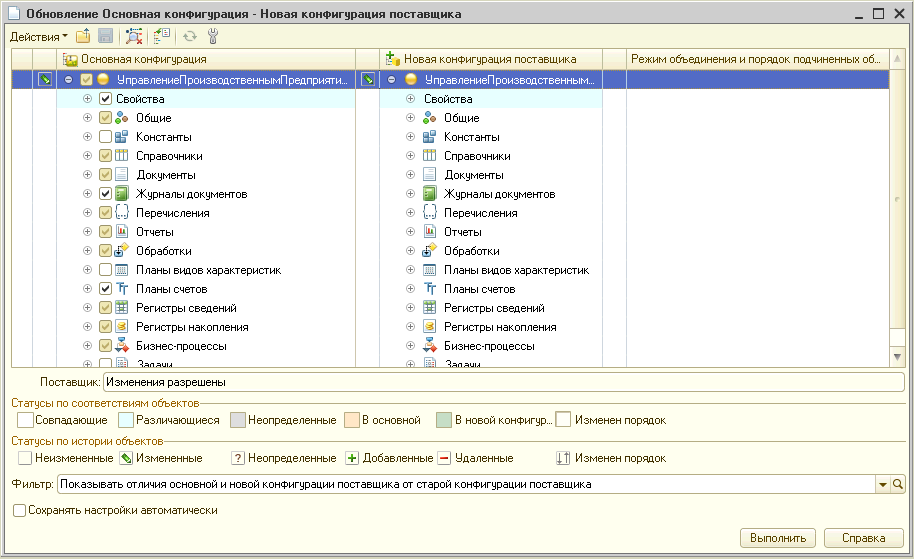Click the Поставщик field Изменения разрешены
Viewport: 914px width, 559px height.
pyautogui.click(x=504, y=382)
